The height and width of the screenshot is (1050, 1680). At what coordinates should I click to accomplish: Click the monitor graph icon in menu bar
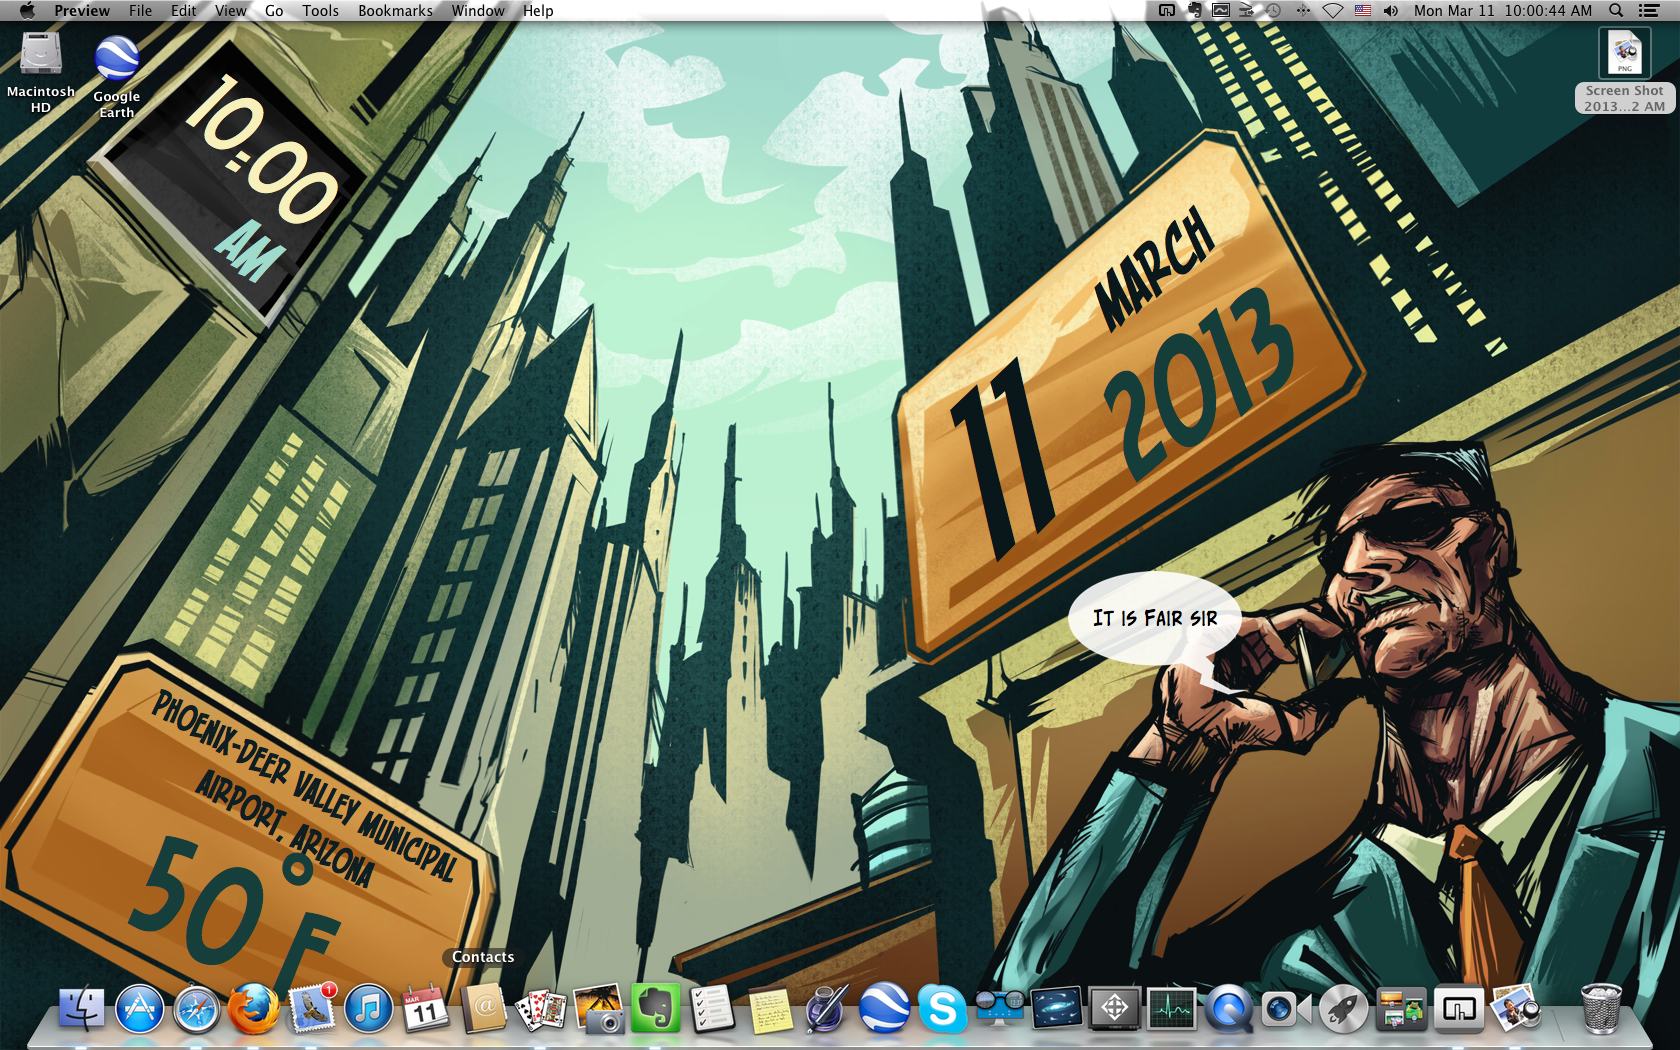[1221, 10]
